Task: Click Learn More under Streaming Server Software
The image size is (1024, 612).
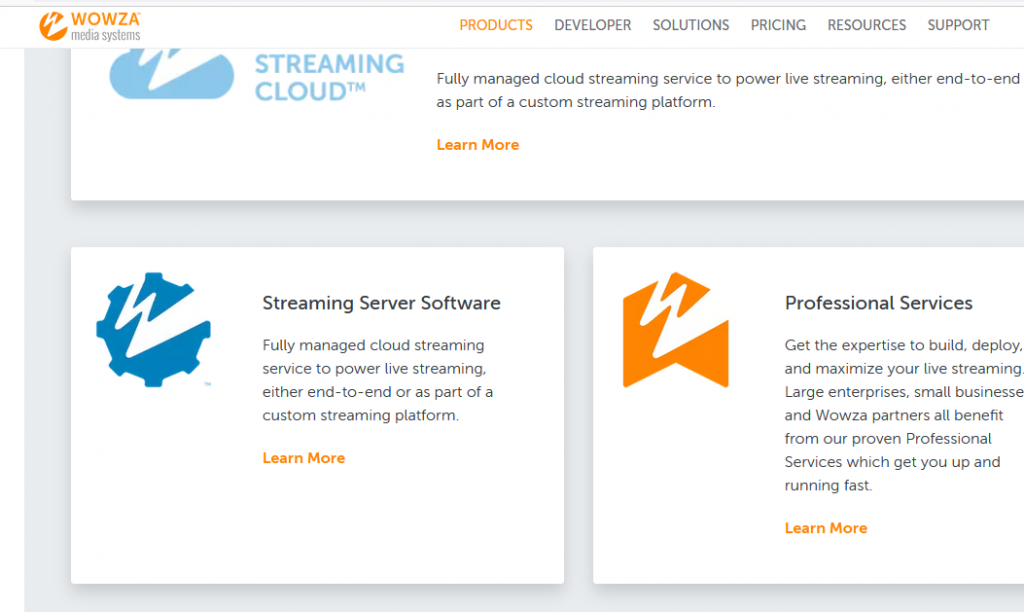Action: [x=304, y=459]
